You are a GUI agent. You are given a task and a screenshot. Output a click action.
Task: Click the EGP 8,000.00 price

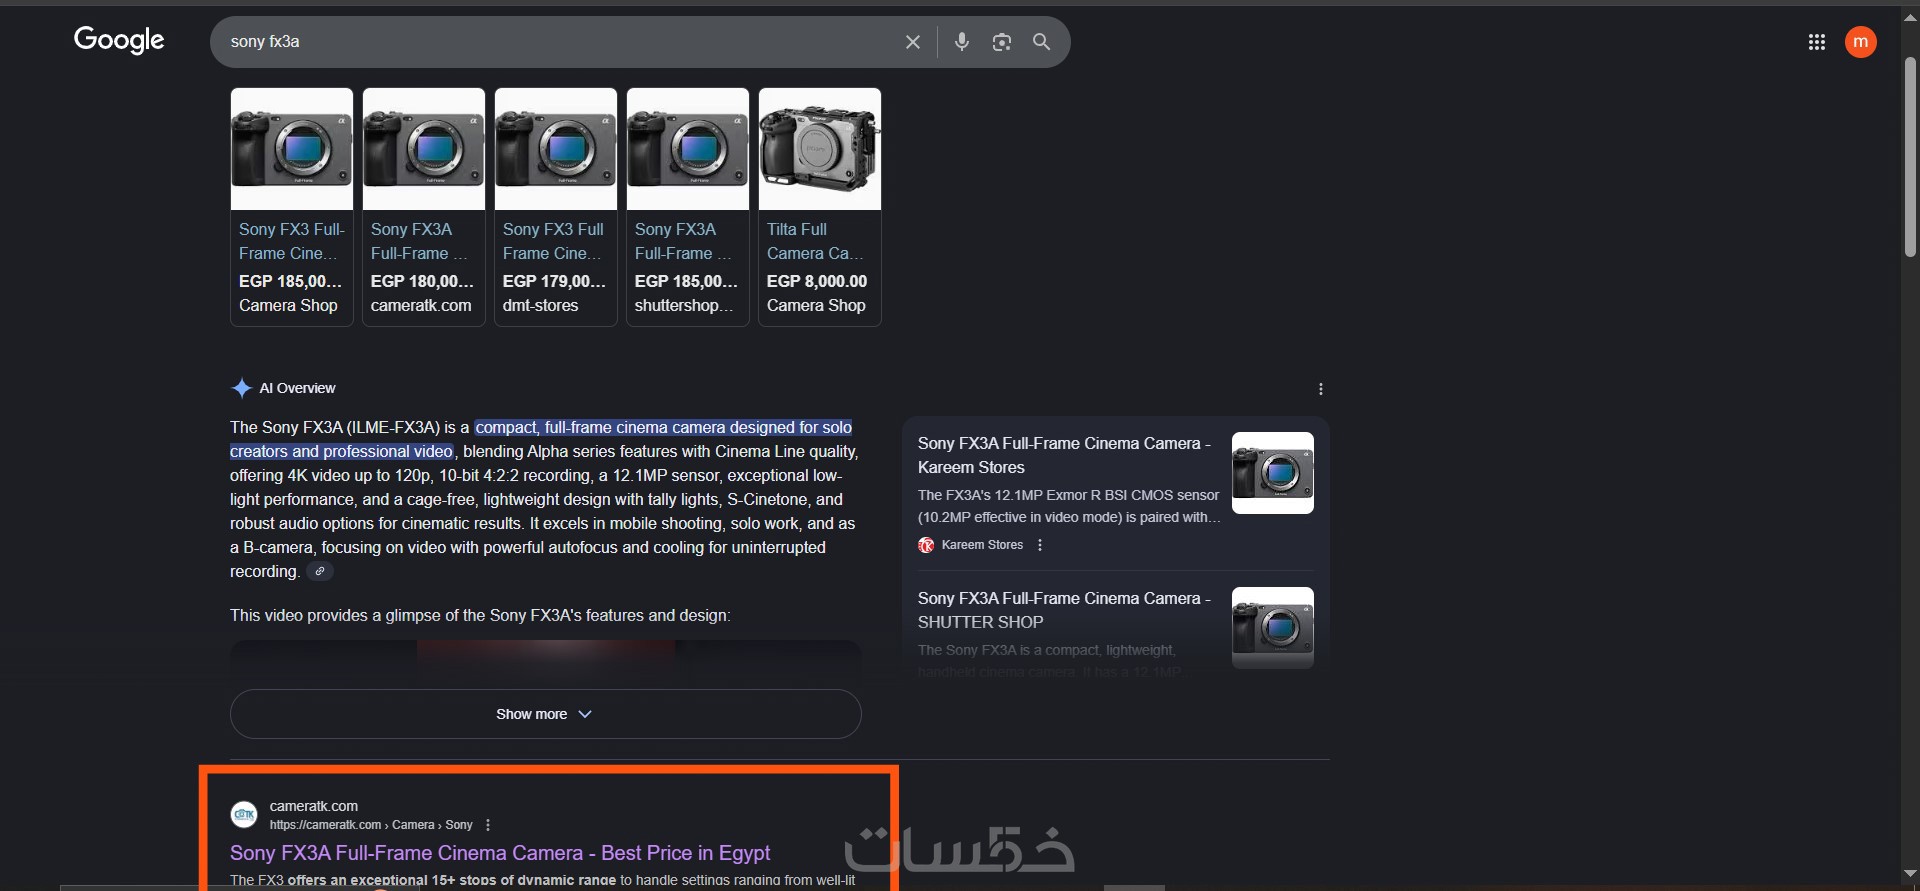817,281
